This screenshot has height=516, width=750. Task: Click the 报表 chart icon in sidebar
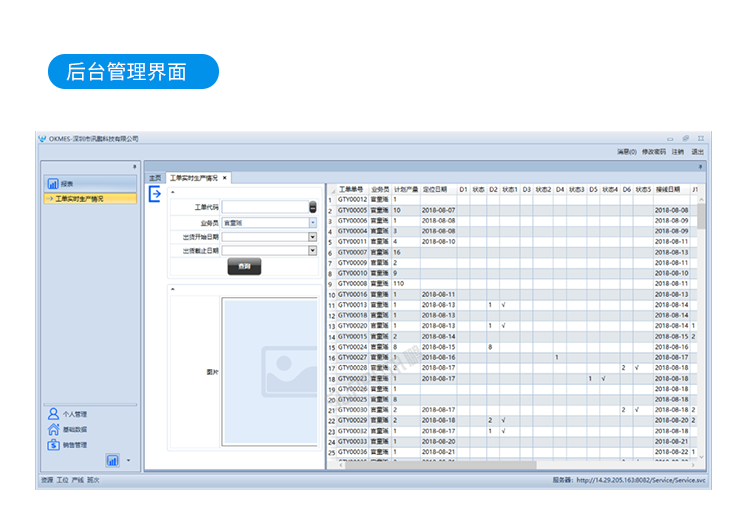52,184
